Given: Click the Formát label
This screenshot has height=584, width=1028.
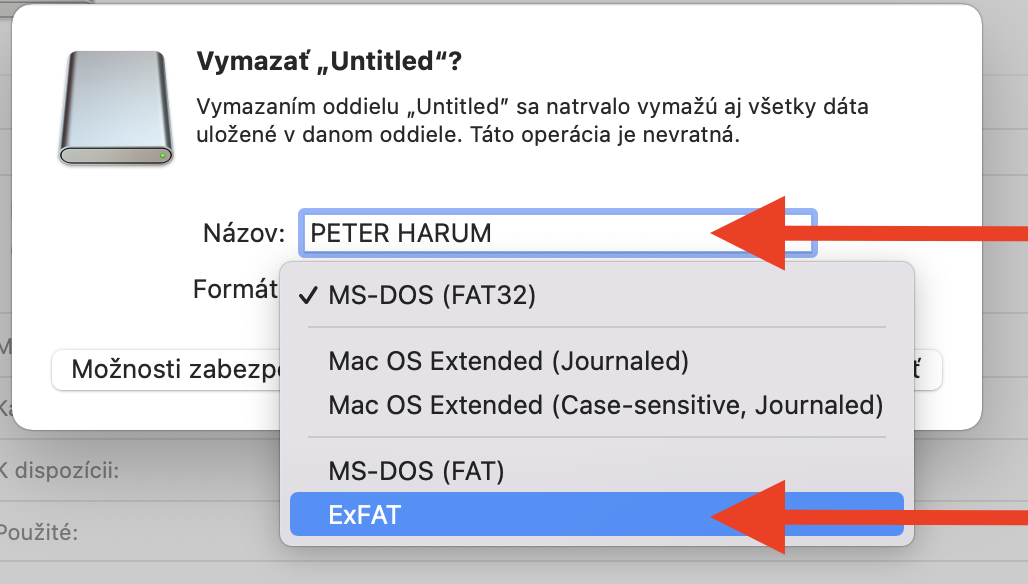Looking at the screenshot, I should [235, 290].
